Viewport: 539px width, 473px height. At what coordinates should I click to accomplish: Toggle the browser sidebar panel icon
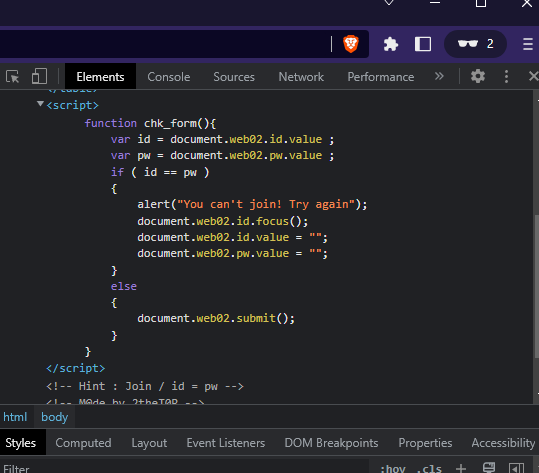click(x=423, y=44)
